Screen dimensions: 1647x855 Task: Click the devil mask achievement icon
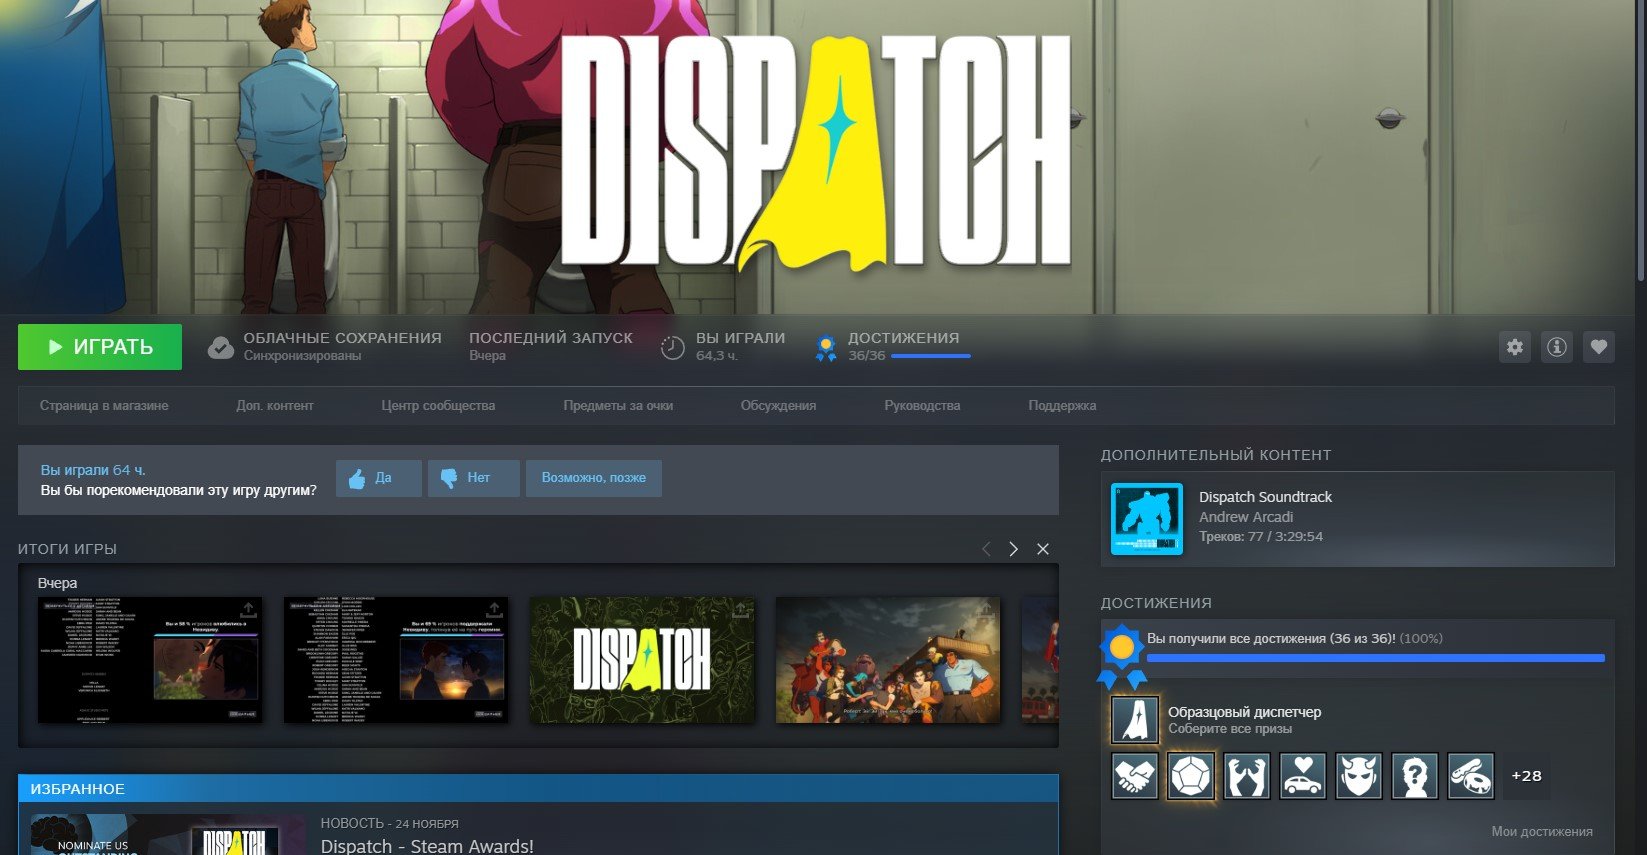(x=1358, y=776)
